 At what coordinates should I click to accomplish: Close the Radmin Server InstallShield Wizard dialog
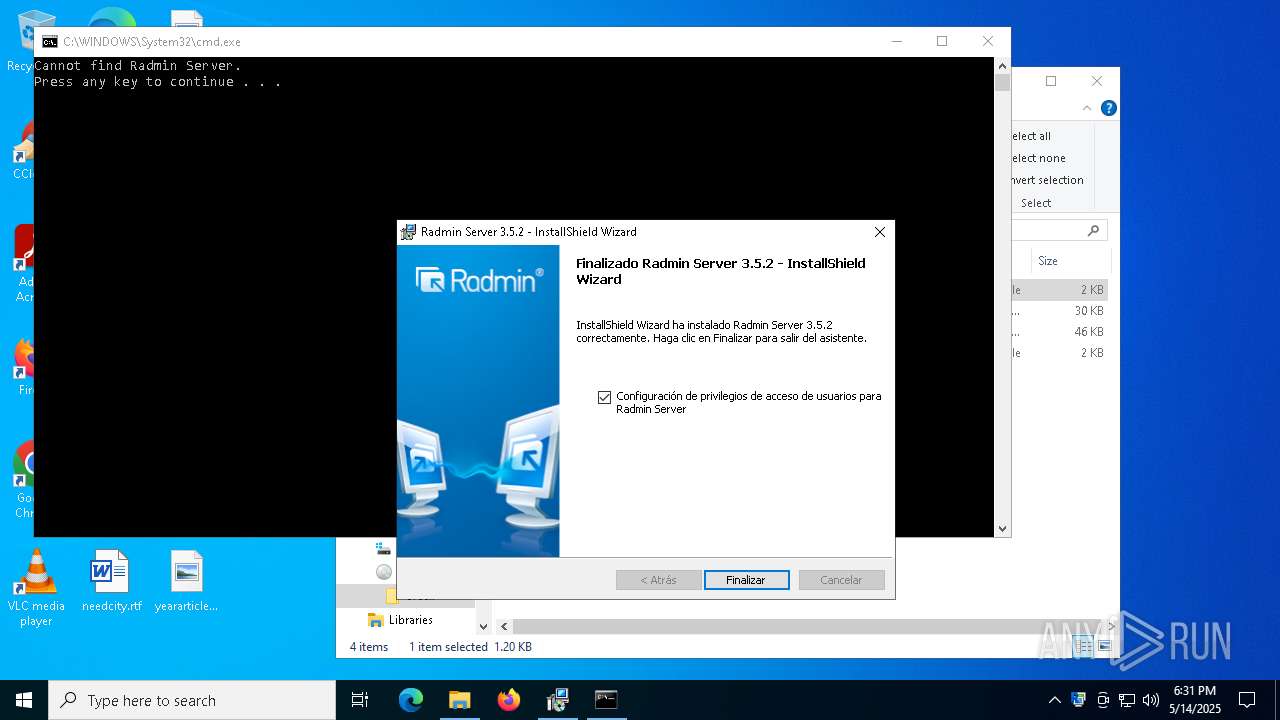[880, 232]
